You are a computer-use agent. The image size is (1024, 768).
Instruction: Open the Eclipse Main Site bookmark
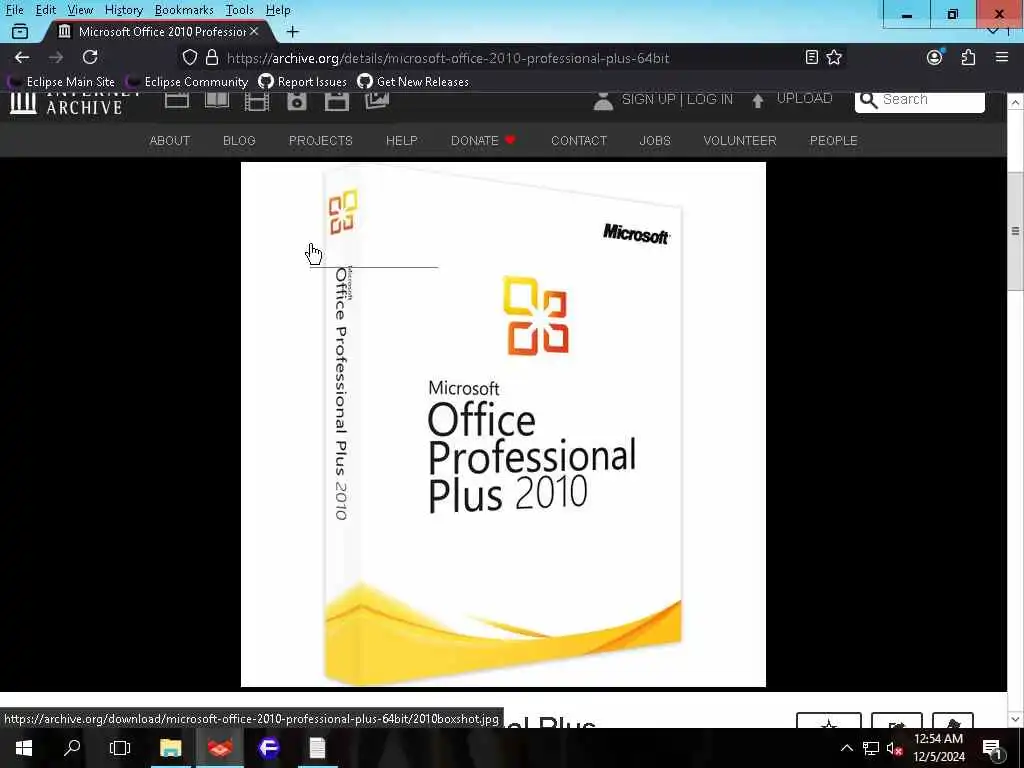[61, 82]
